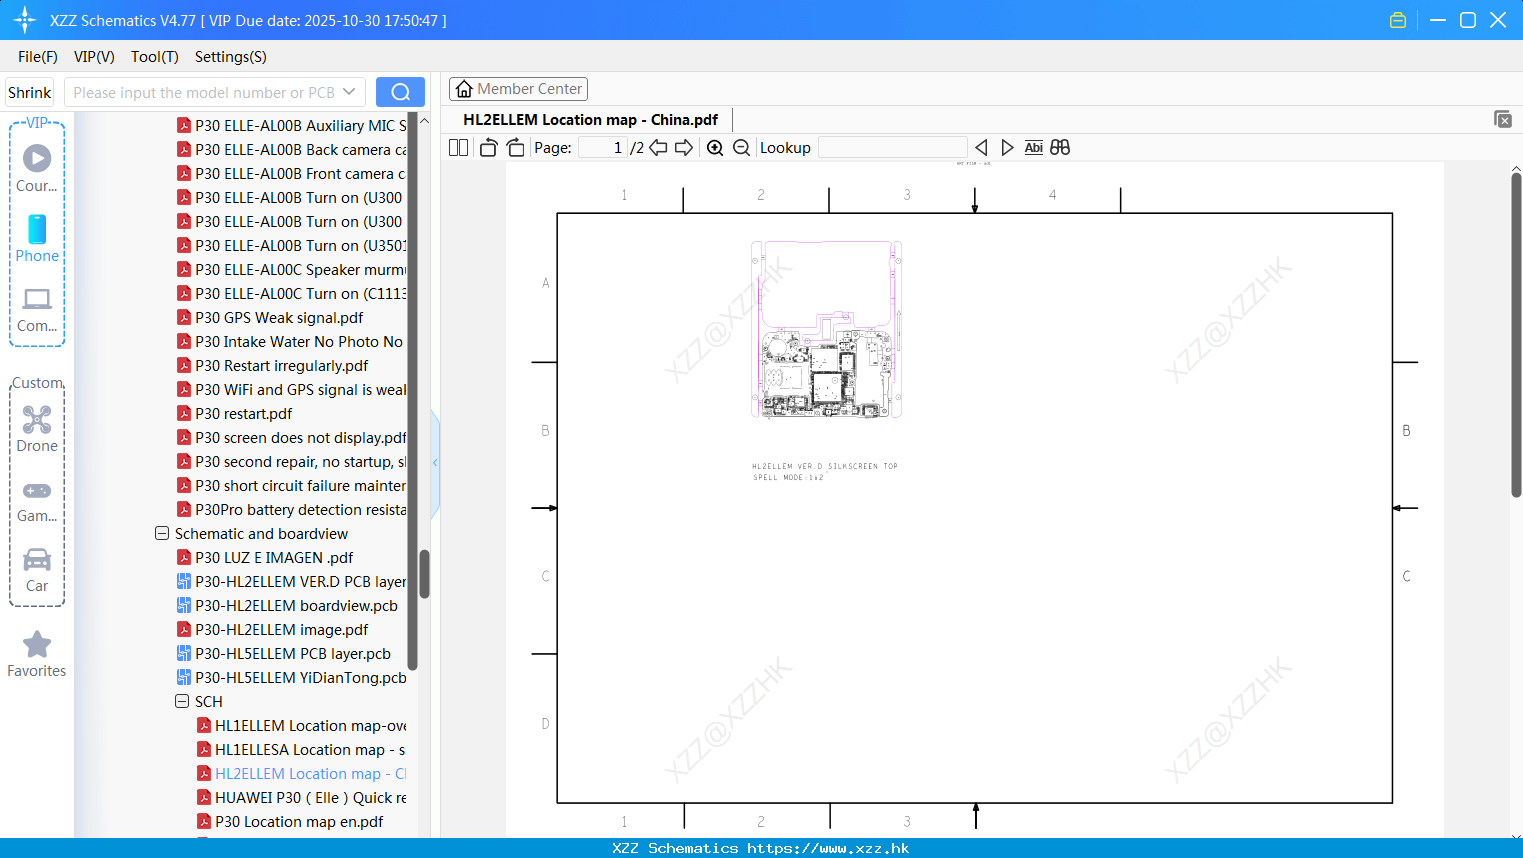The image size is (1523, 858).
Task: Rotate page clockwise
Action: 515,148
